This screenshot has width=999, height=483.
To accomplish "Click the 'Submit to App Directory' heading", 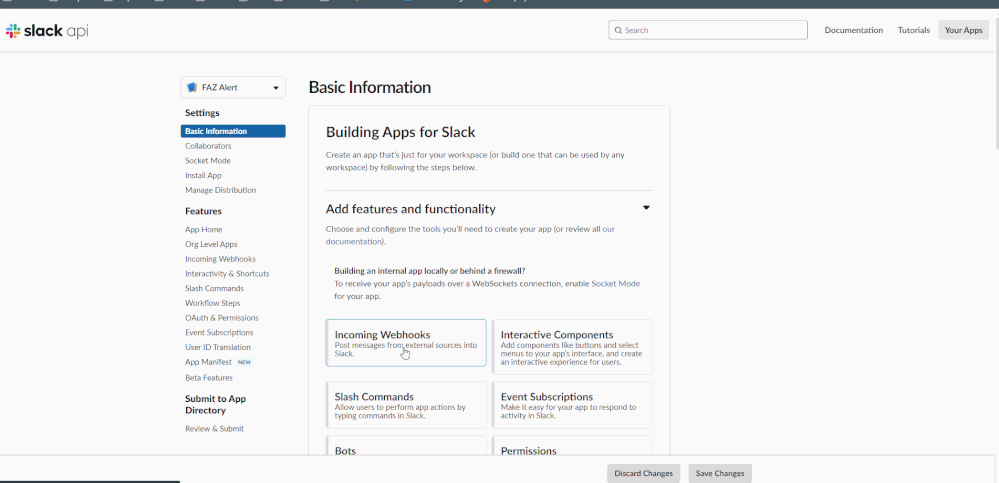I will (215, 405).
